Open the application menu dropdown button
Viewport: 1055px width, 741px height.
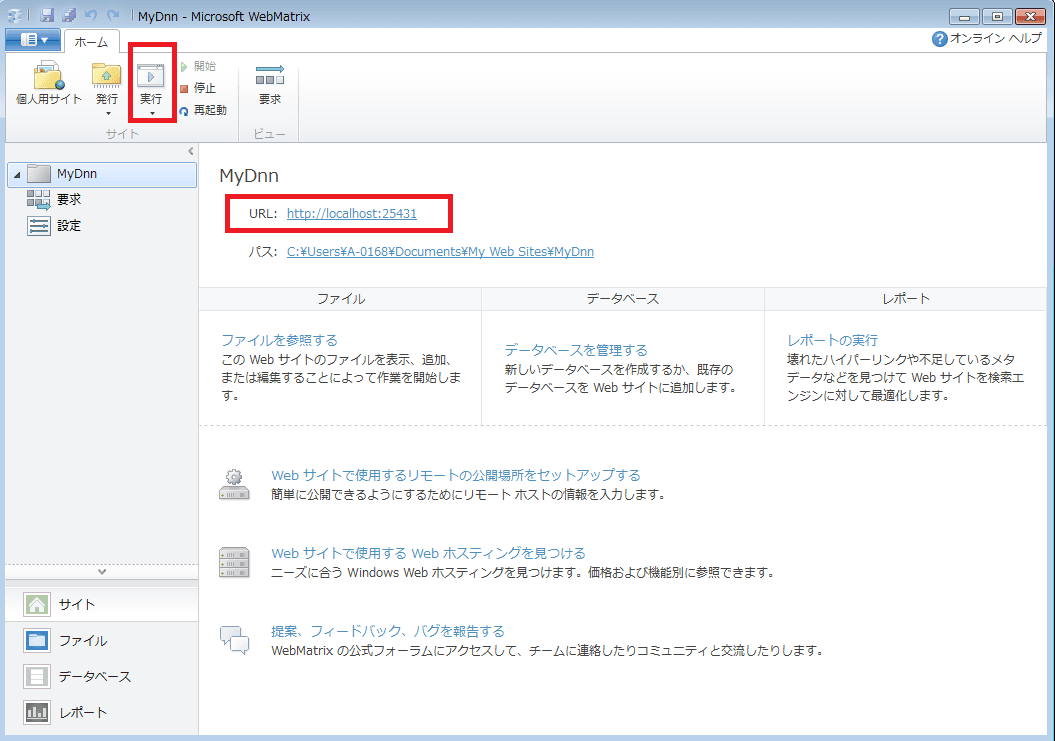[x=33, y=40]
